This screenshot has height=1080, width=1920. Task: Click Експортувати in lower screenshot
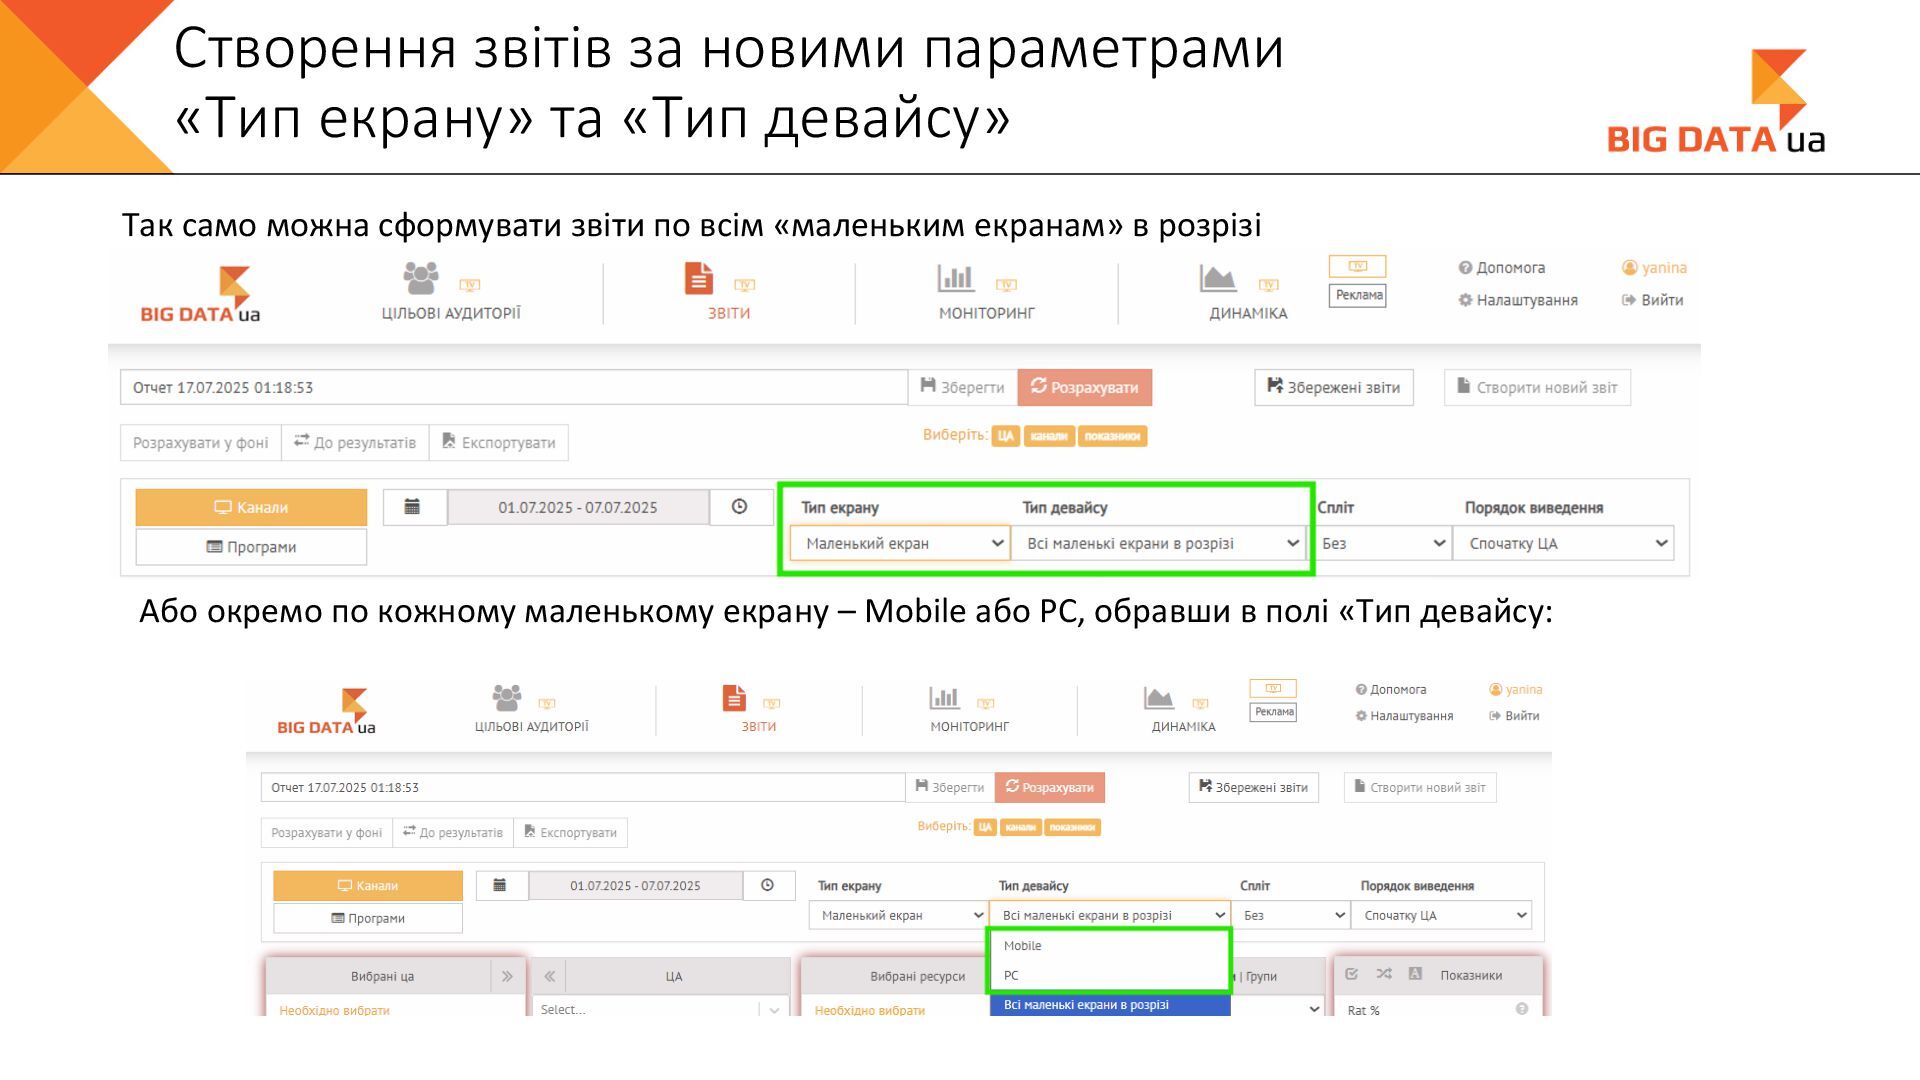pyautogui.click(x=570, y=832)
